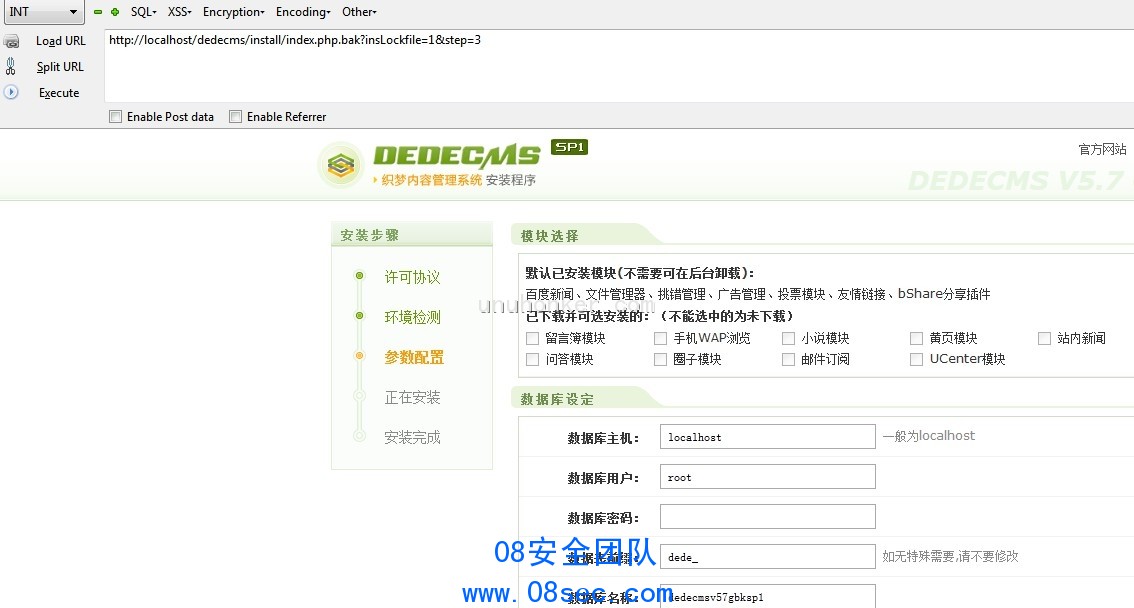The image size is (1134, 608).
Task: Select the 许可协议 install step
Action: [x=412, y=277]
